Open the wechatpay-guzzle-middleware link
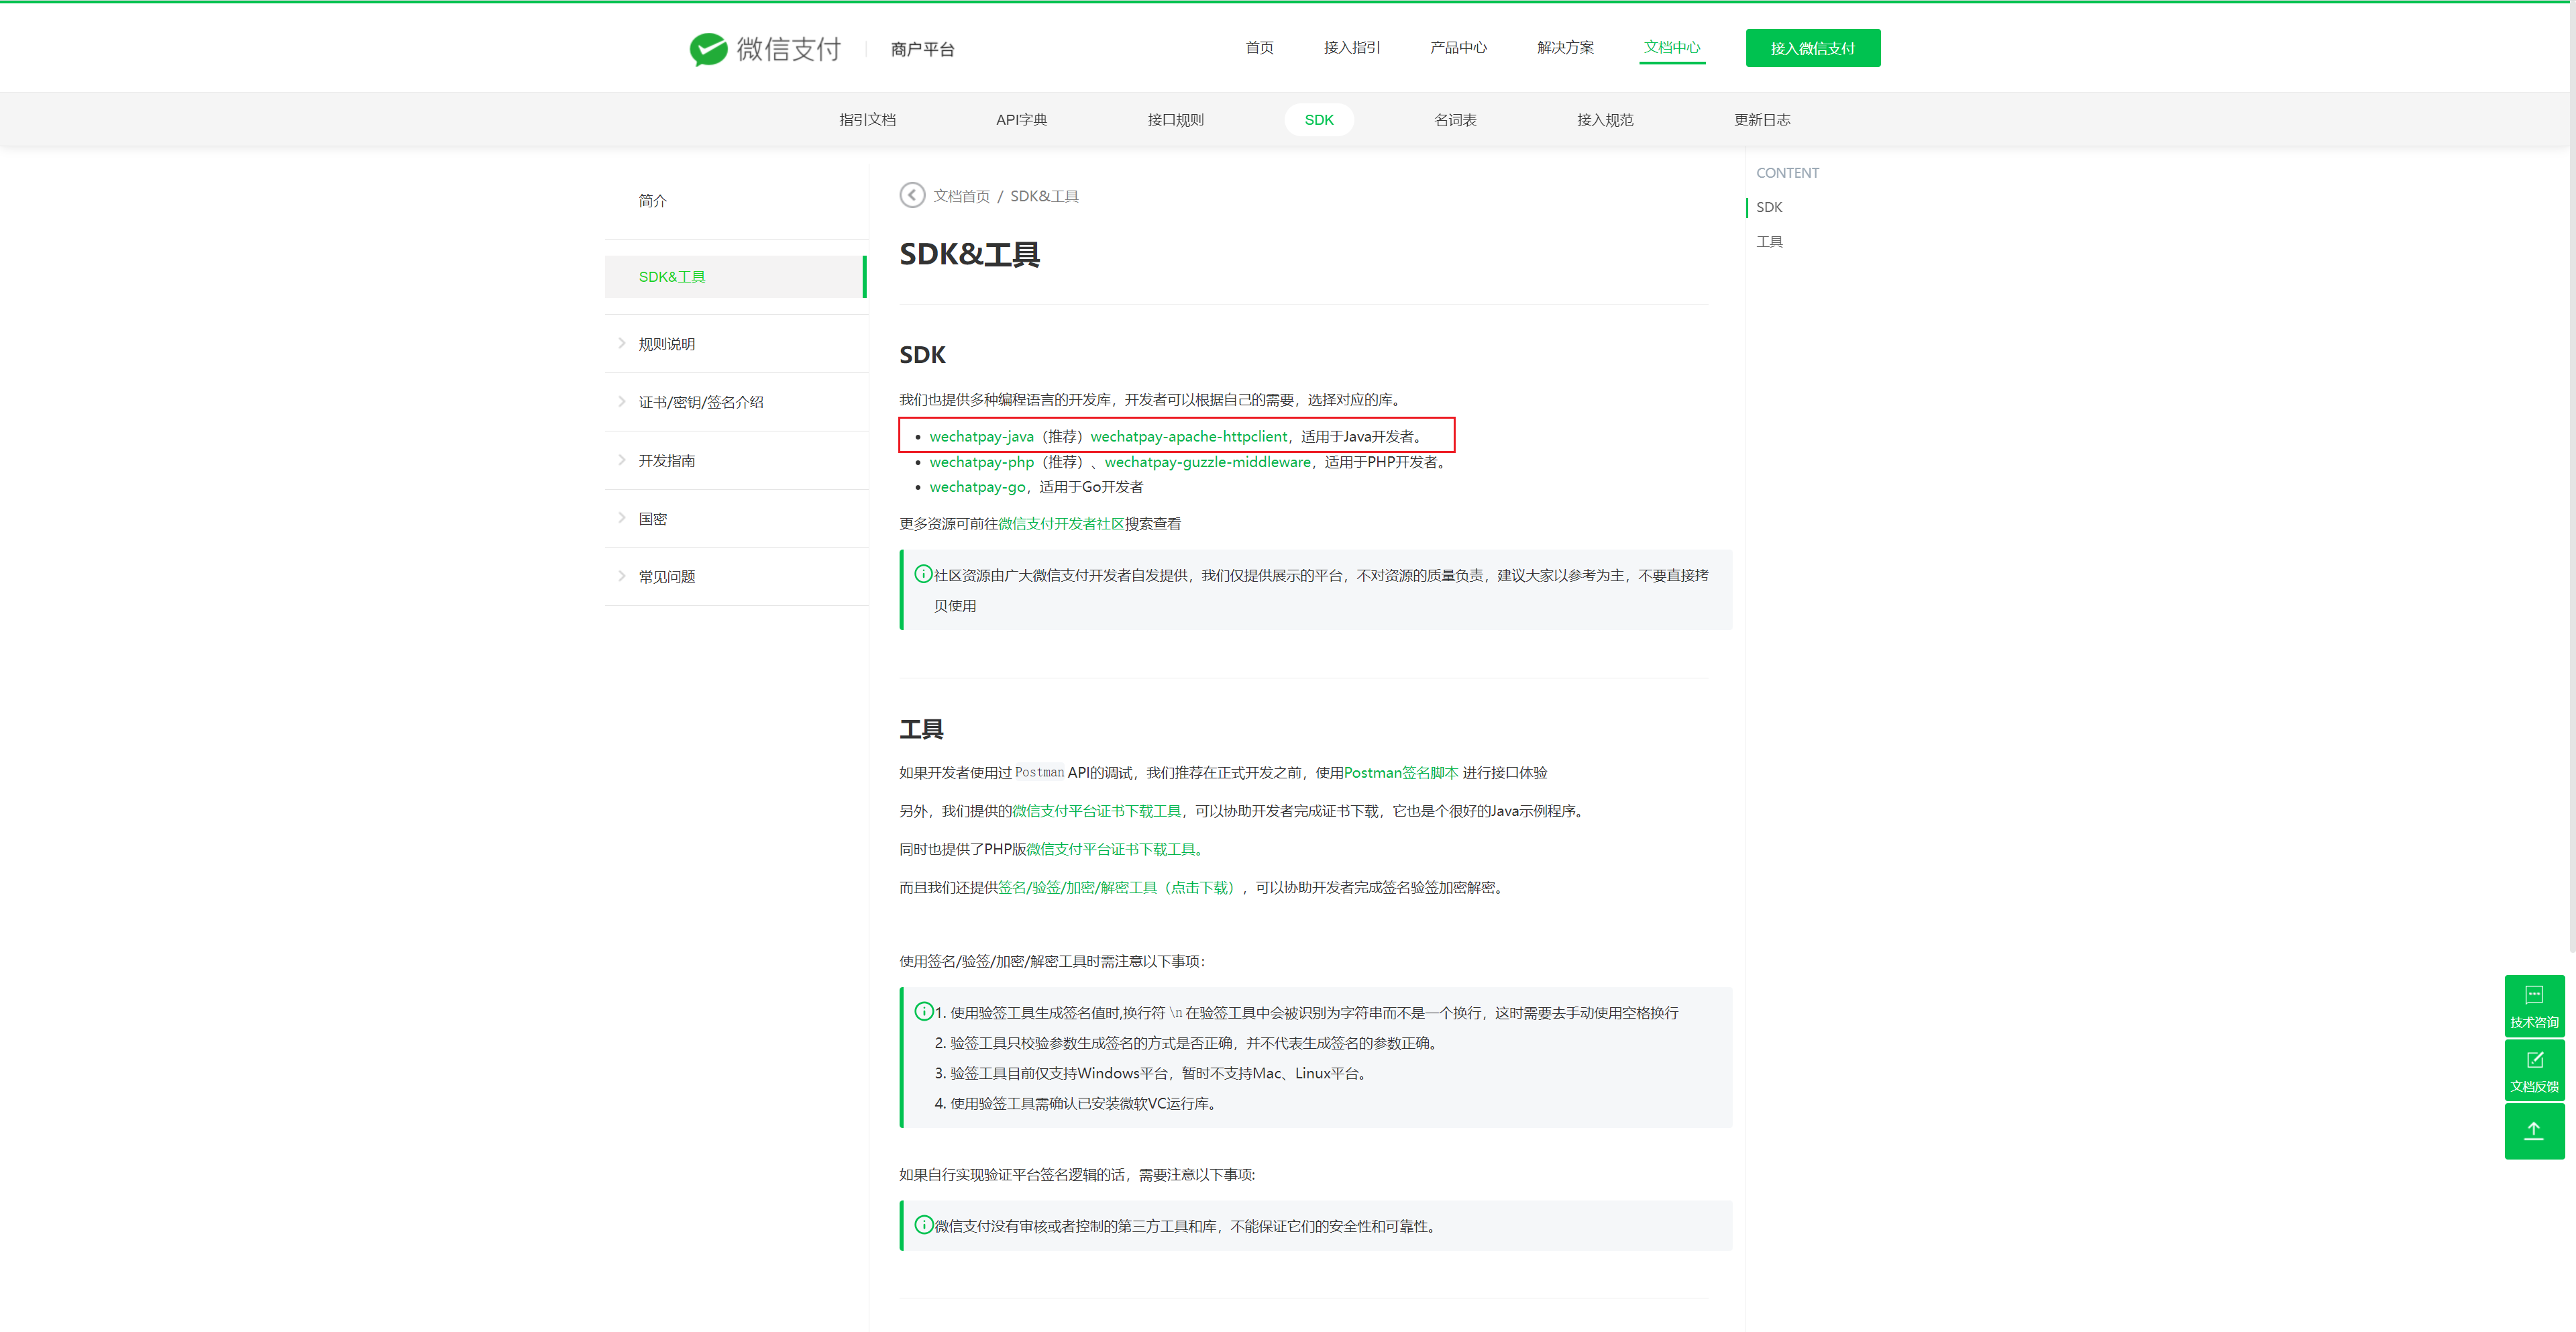The height and width of the screenshot is (1332, 2576). tap(1207, 462)
